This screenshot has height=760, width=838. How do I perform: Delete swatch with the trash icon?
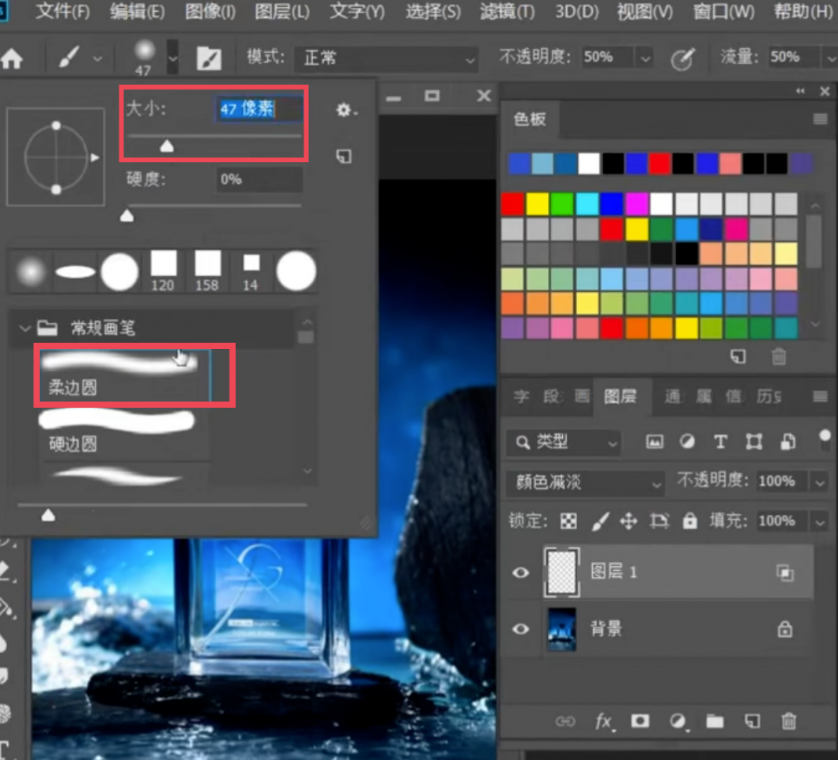pyautogui.click(x=779, y=356)
